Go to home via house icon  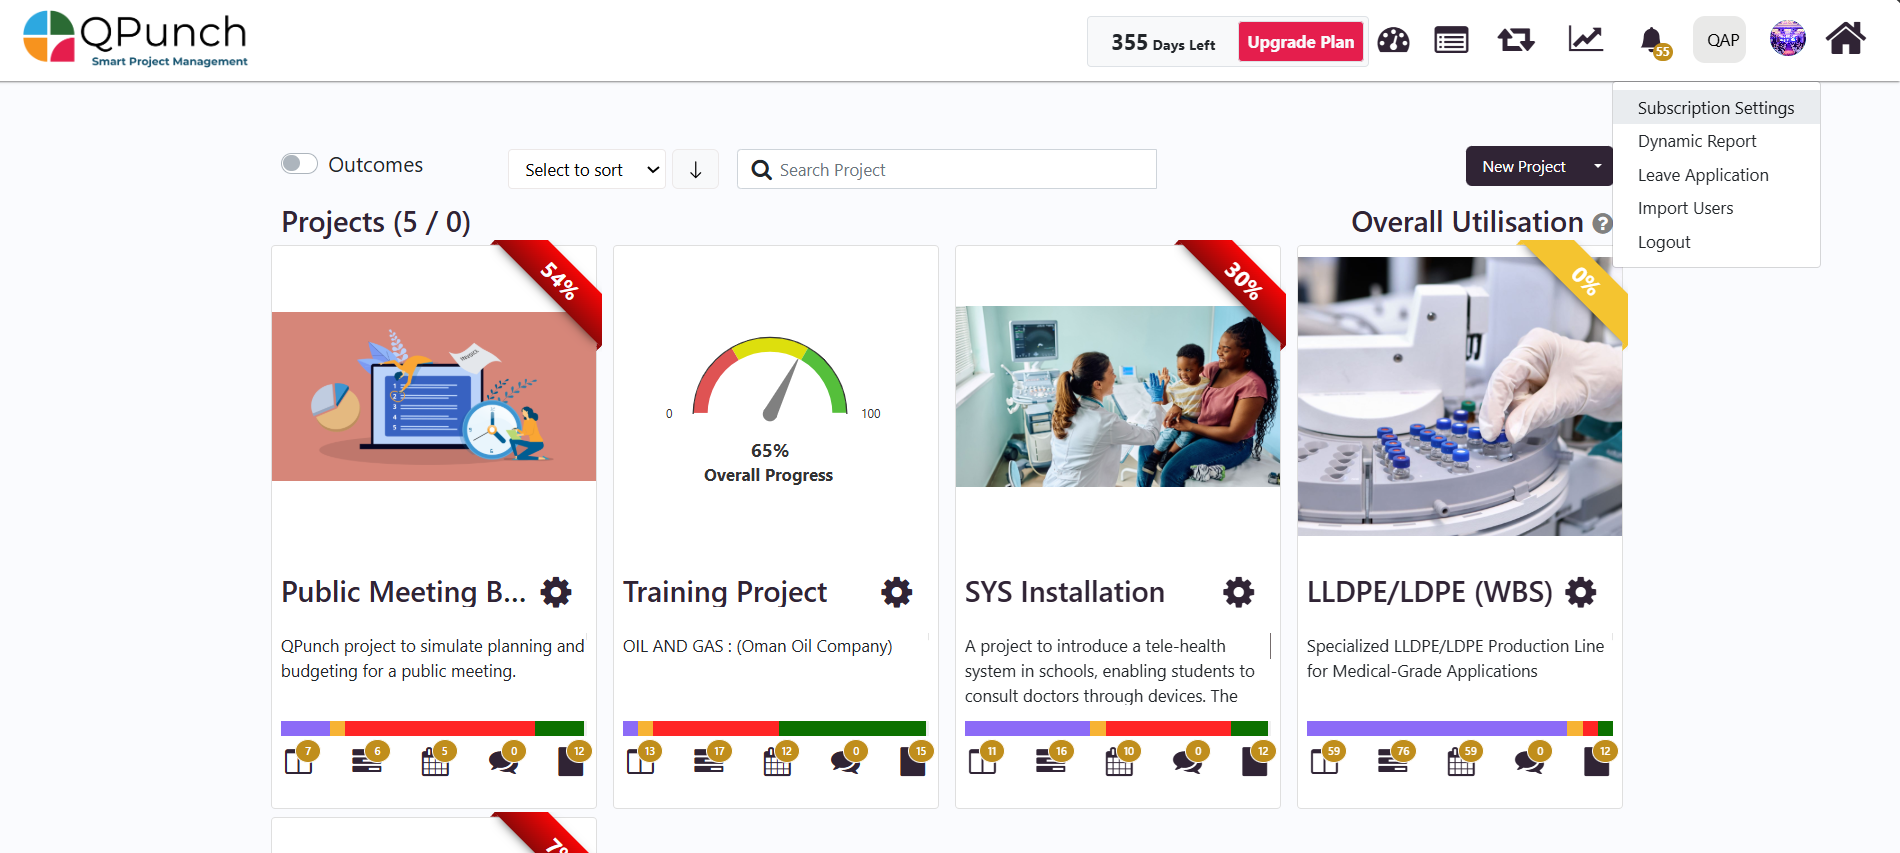1845,40
